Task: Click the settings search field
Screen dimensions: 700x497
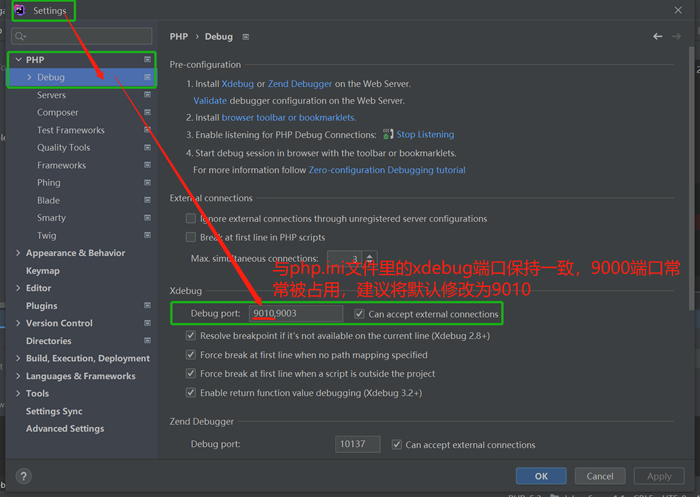Action: click(82, 36)
